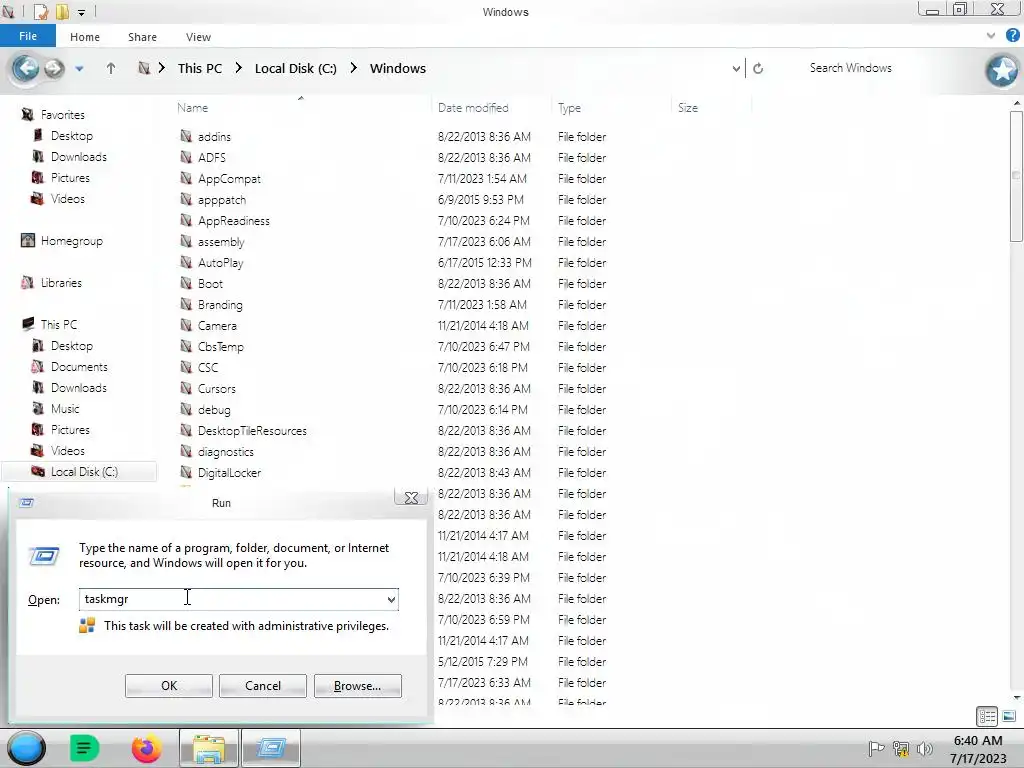1024x768 pixels.
Task: Select the Camera folder icon
Action: 186,325
